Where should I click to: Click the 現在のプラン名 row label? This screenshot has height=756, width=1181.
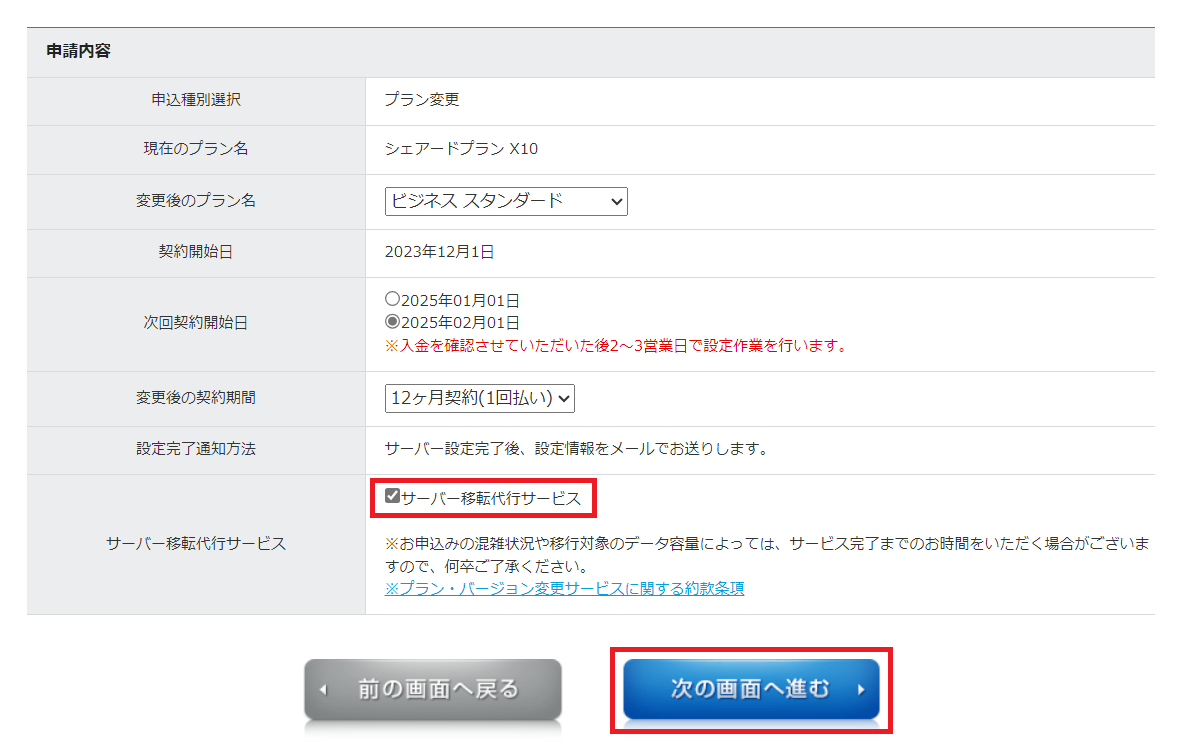point(196,149)
